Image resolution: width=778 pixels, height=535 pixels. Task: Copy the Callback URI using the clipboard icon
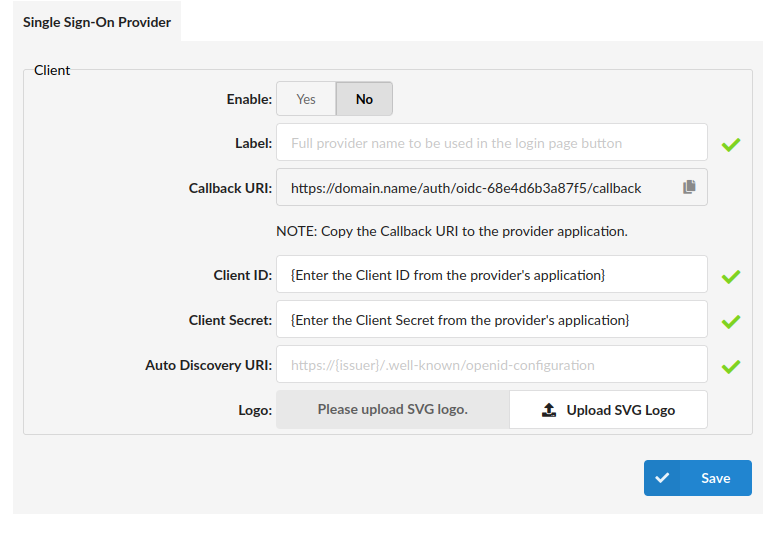[689, 187]
